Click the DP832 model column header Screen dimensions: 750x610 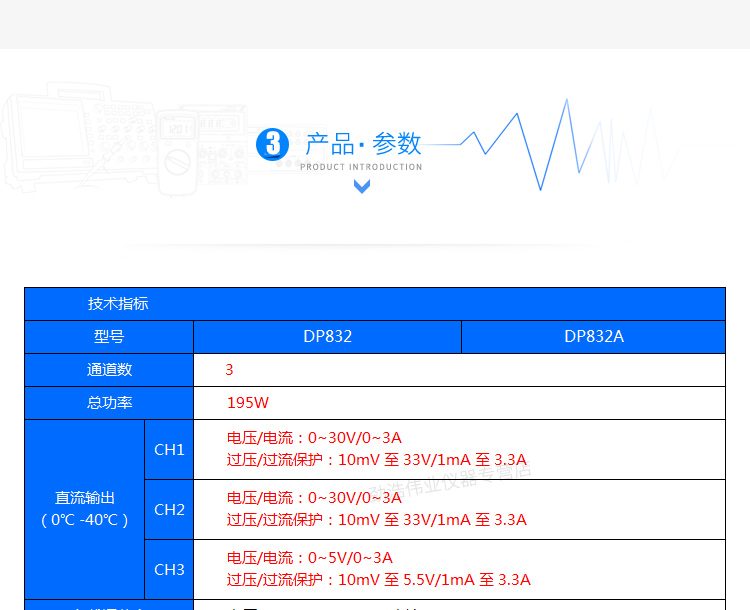pyautogui.click(x=327, y=337)
